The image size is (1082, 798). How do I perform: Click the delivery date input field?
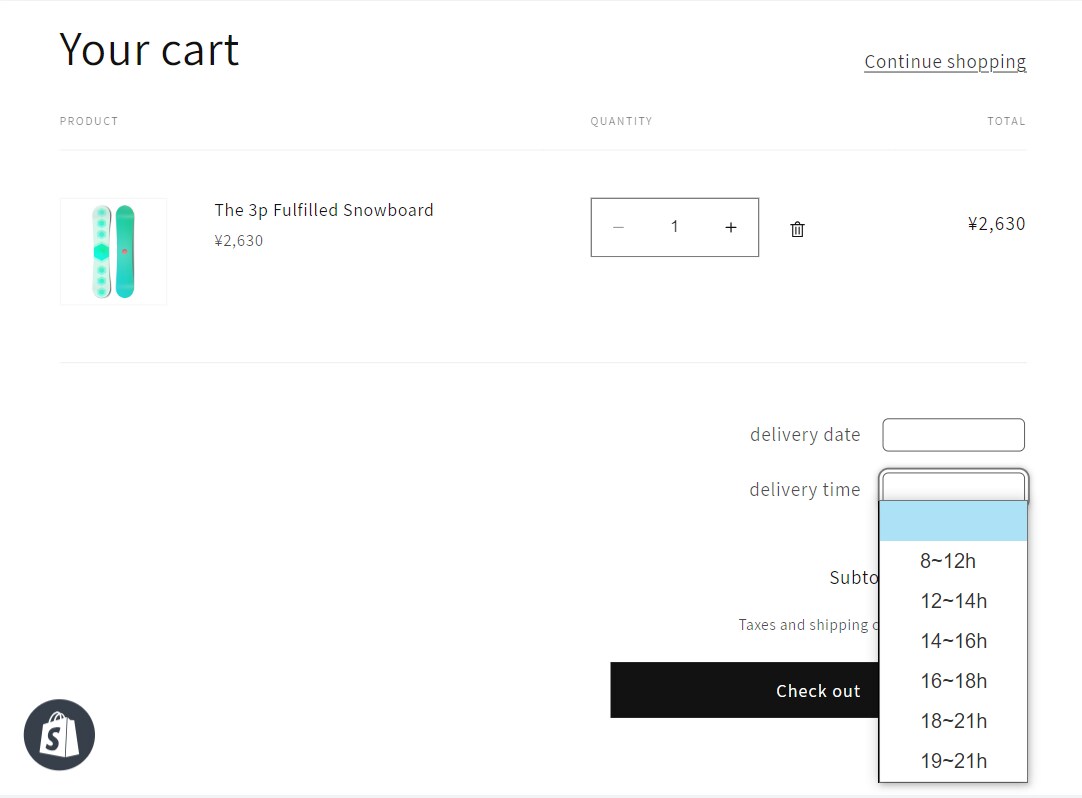(954, 435)
